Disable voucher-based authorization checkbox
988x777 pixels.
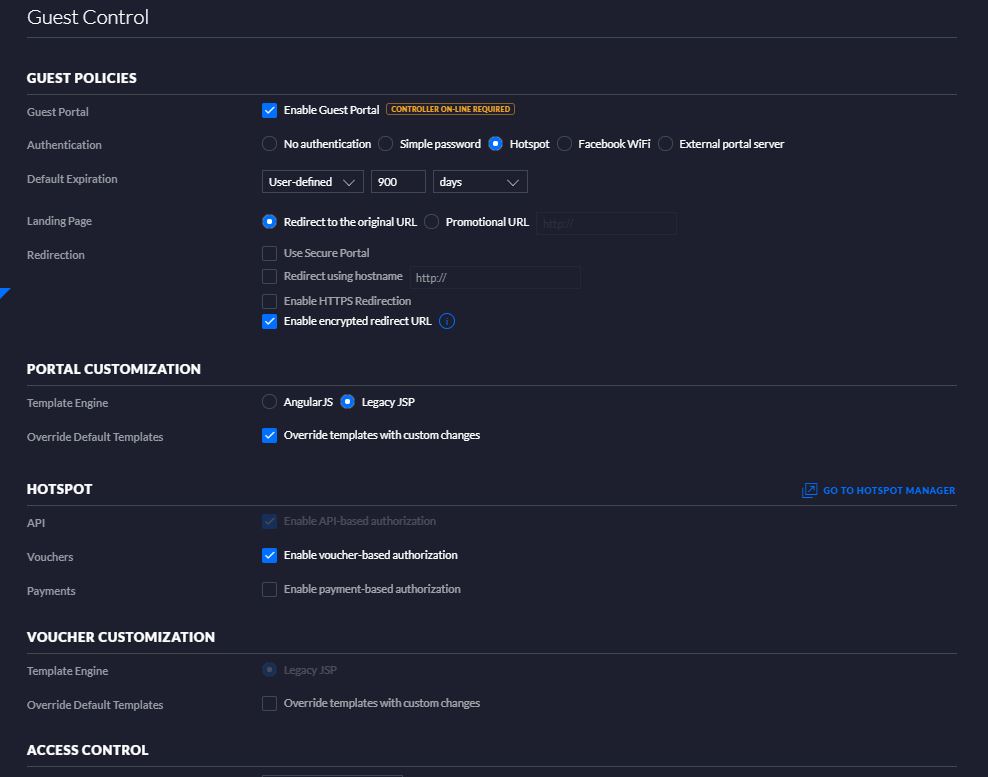coord(269,555)
